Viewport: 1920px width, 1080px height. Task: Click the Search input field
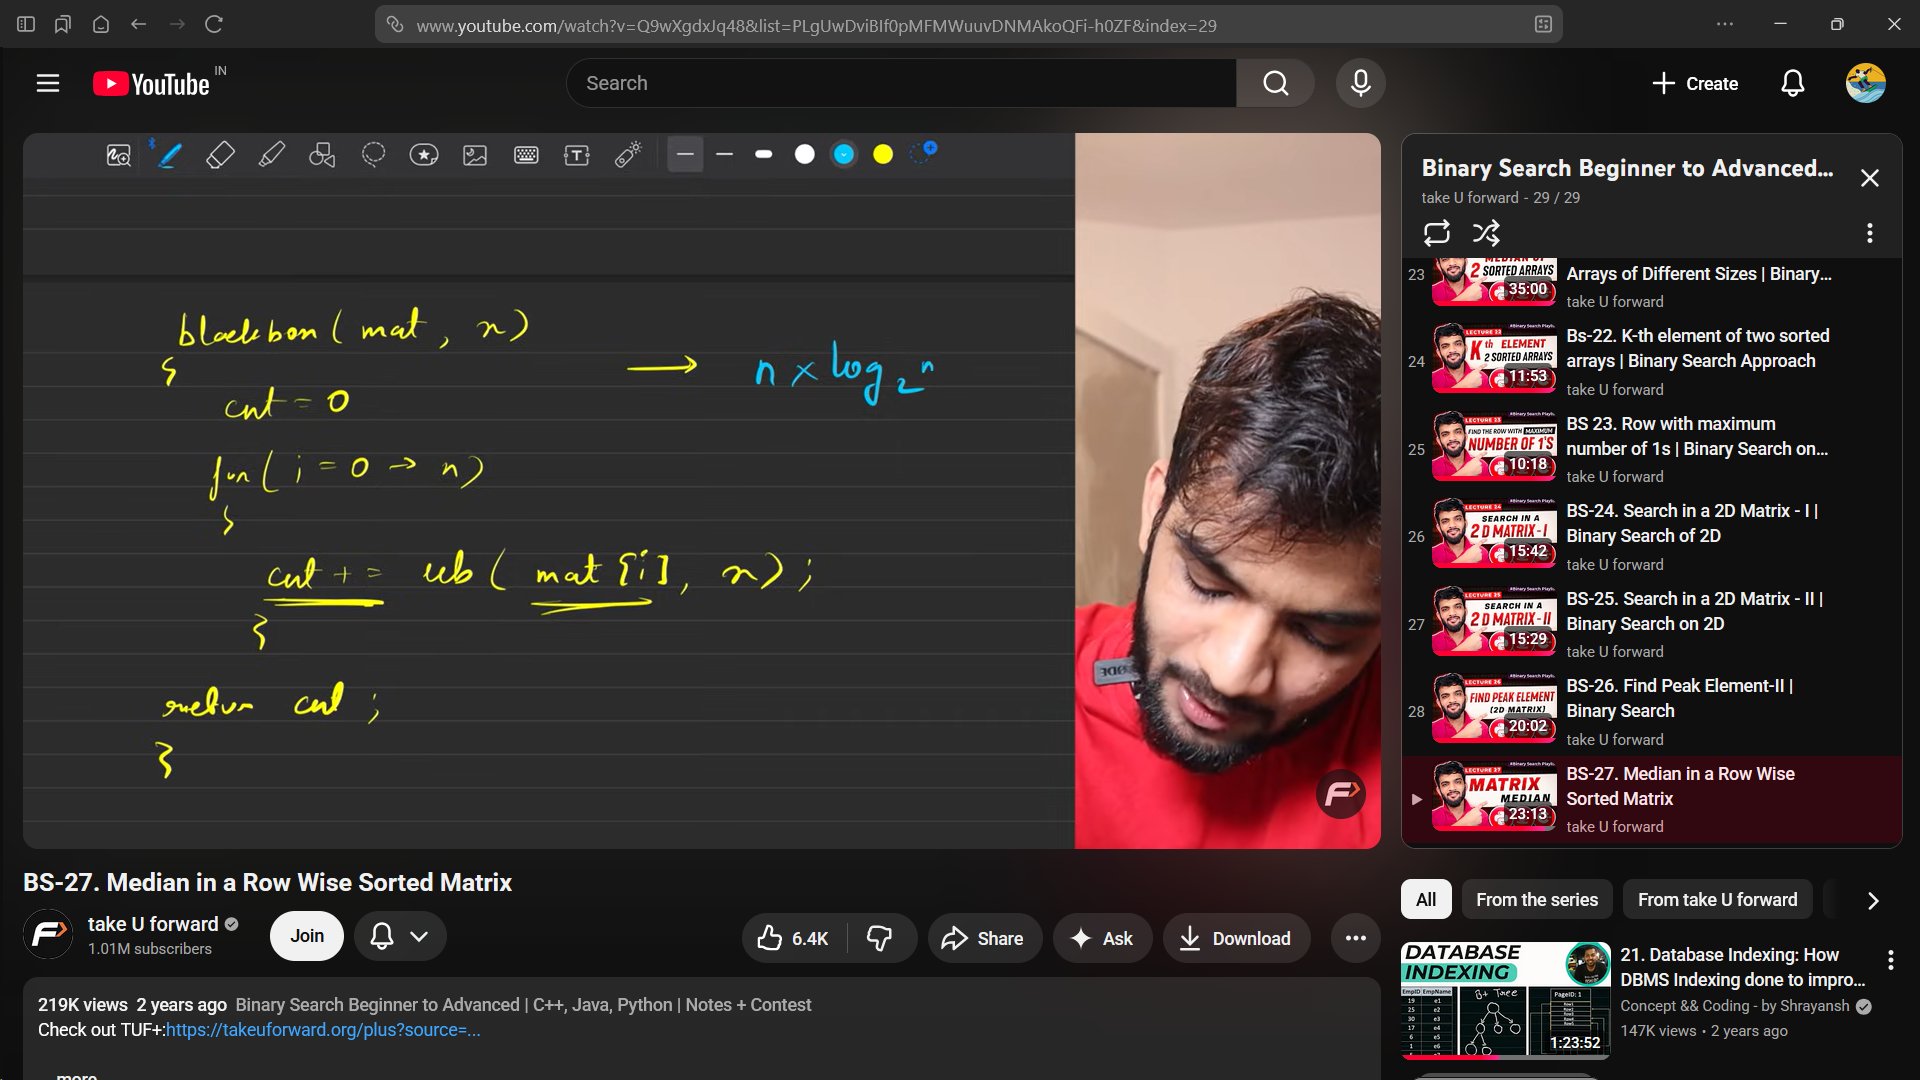(900, 84)
